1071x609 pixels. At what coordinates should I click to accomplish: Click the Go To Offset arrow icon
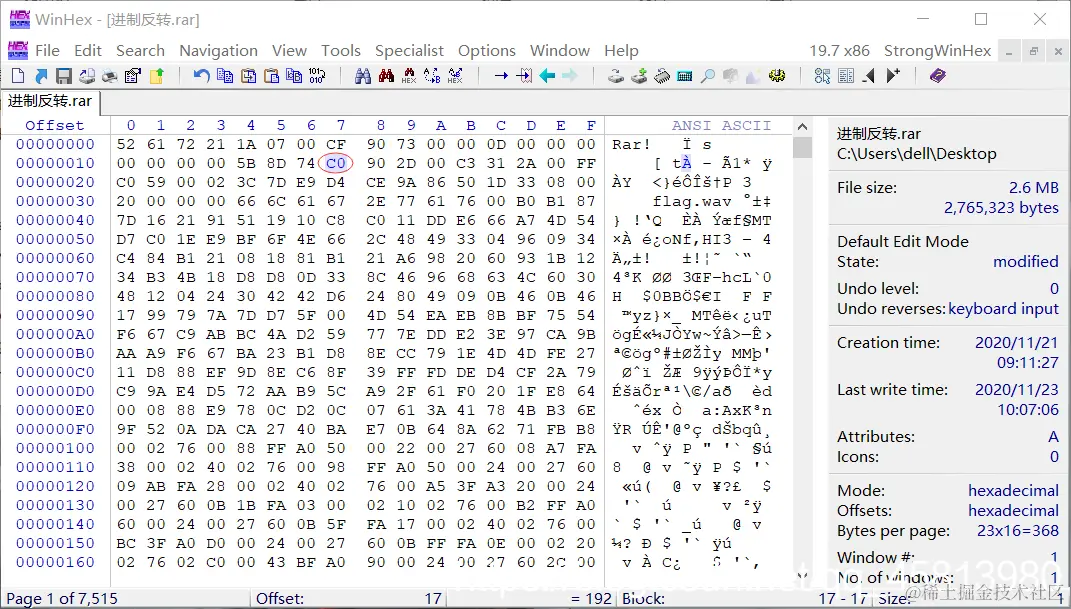(501, 76)
